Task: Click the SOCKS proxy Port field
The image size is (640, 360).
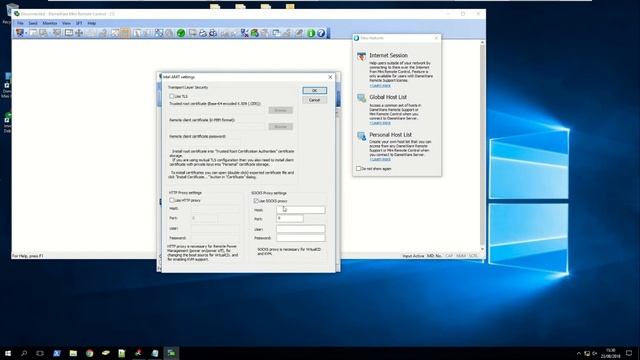Action: point(290,219)
